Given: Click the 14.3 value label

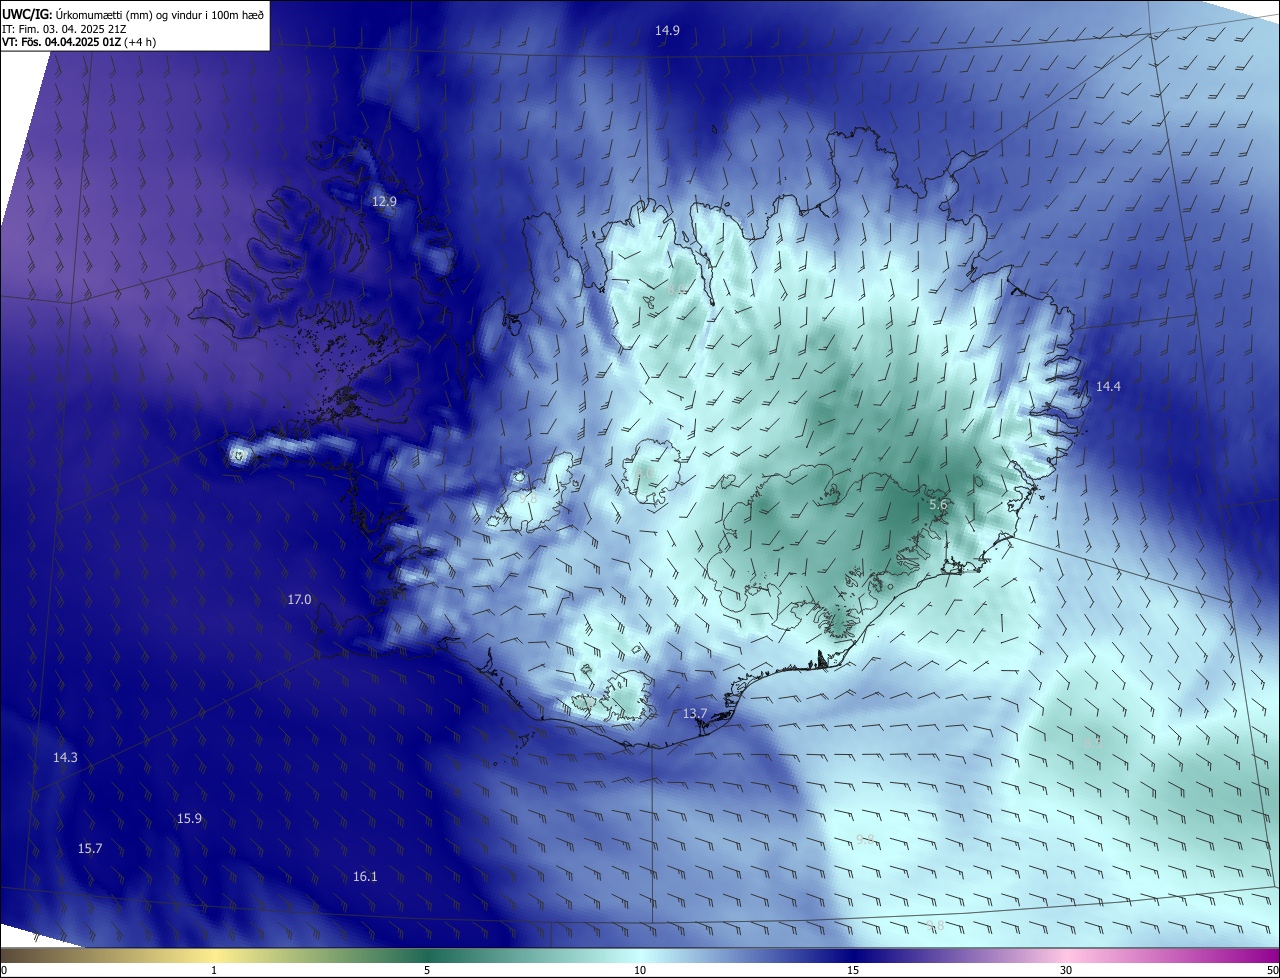Looking at the screenshot, I should click(x=65, y=758).
